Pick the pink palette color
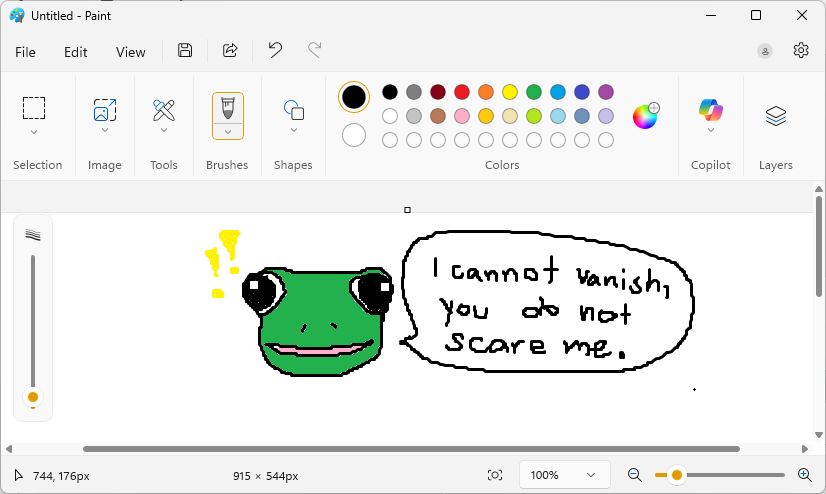This screenshot has width=826, height=494. (462, 116)
